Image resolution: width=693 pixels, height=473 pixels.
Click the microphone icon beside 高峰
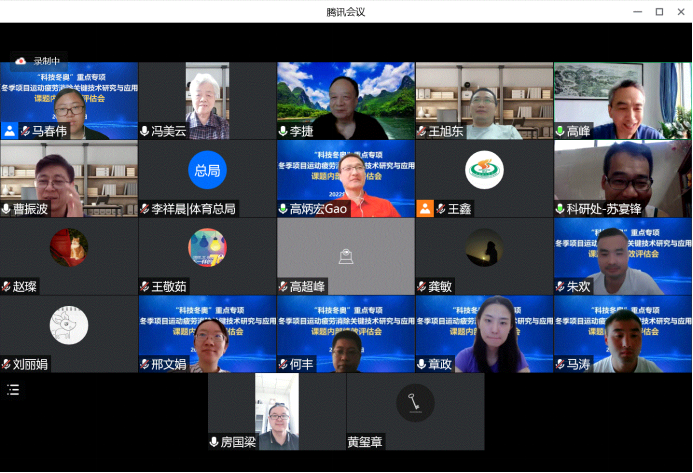pyautogui.click(x=560, y=131)
